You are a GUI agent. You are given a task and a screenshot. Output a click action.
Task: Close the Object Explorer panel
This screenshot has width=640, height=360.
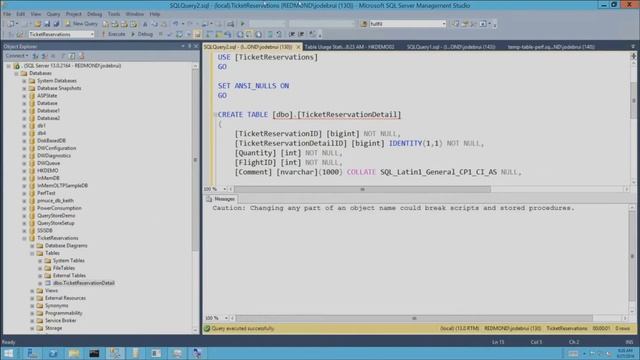tap(196, 47)
